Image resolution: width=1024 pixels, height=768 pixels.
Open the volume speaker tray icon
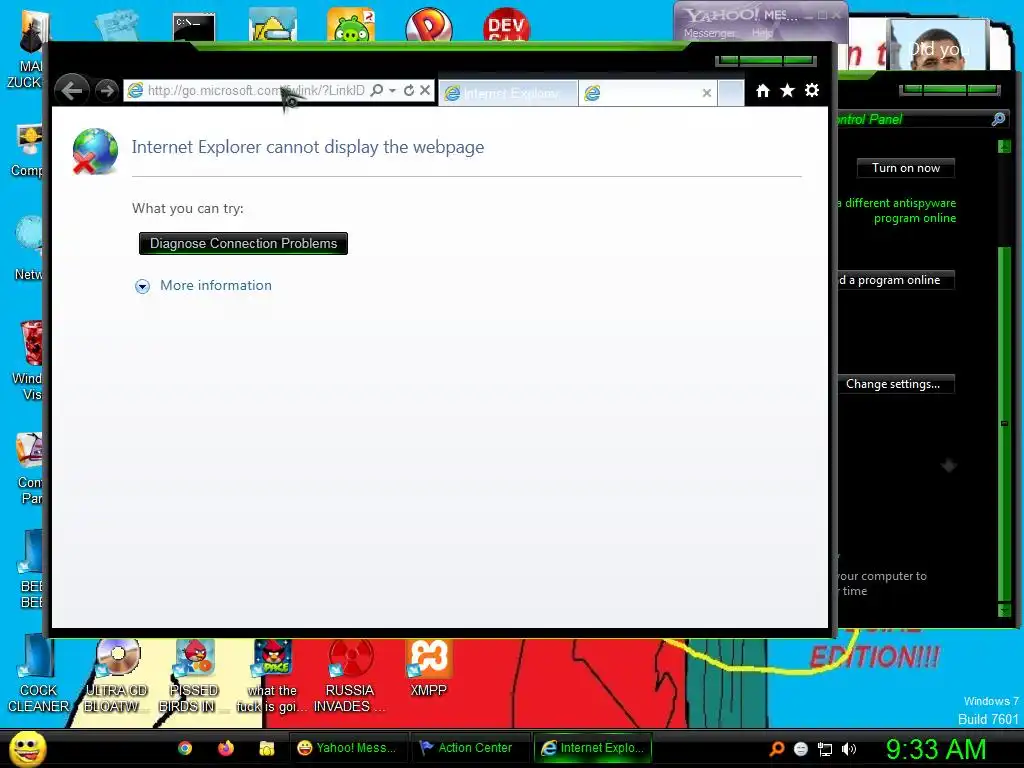(x=849, y=749)
